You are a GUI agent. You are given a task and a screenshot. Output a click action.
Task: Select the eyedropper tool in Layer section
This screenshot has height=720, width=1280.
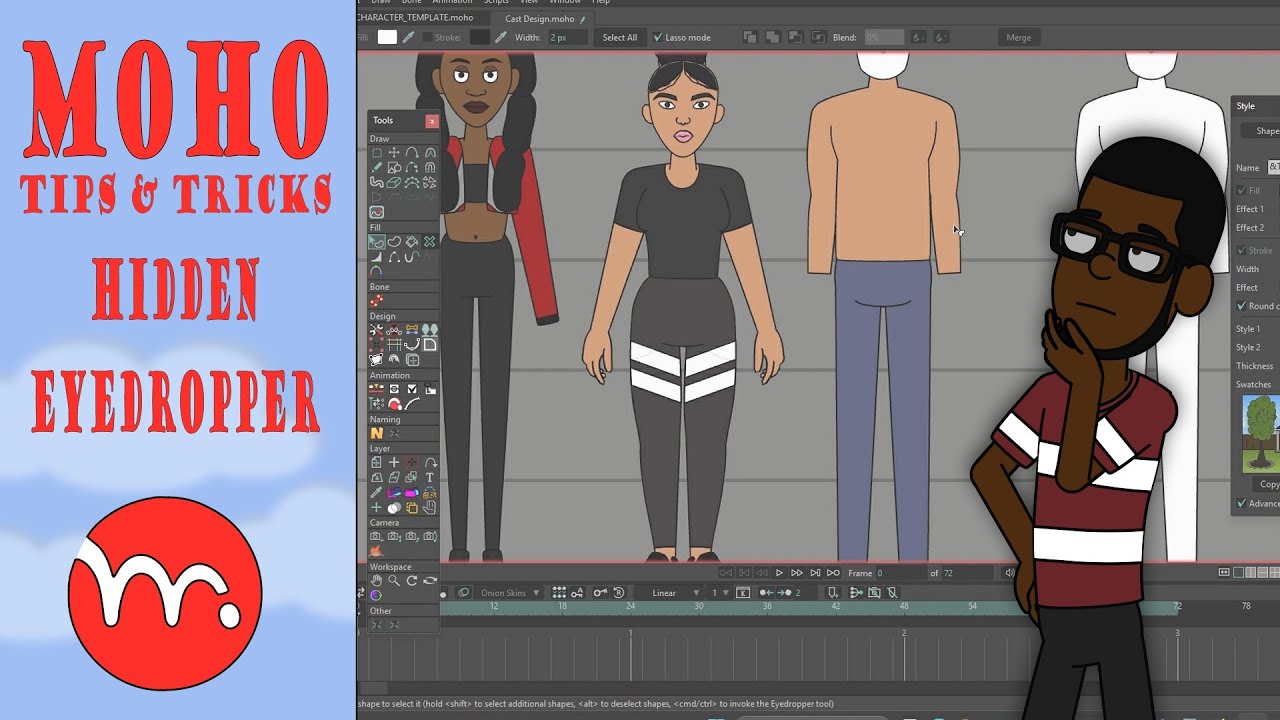click(377, 493)
